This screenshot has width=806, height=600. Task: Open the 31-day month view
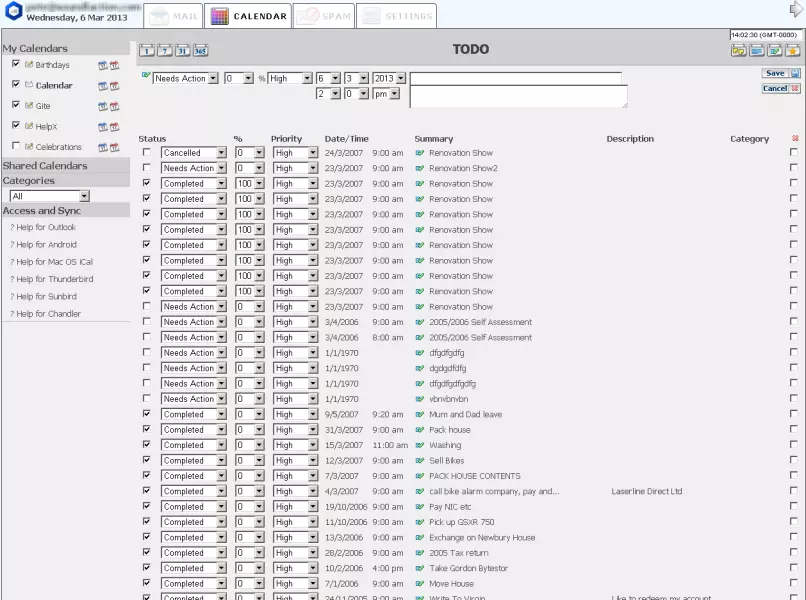pos(182,50)
